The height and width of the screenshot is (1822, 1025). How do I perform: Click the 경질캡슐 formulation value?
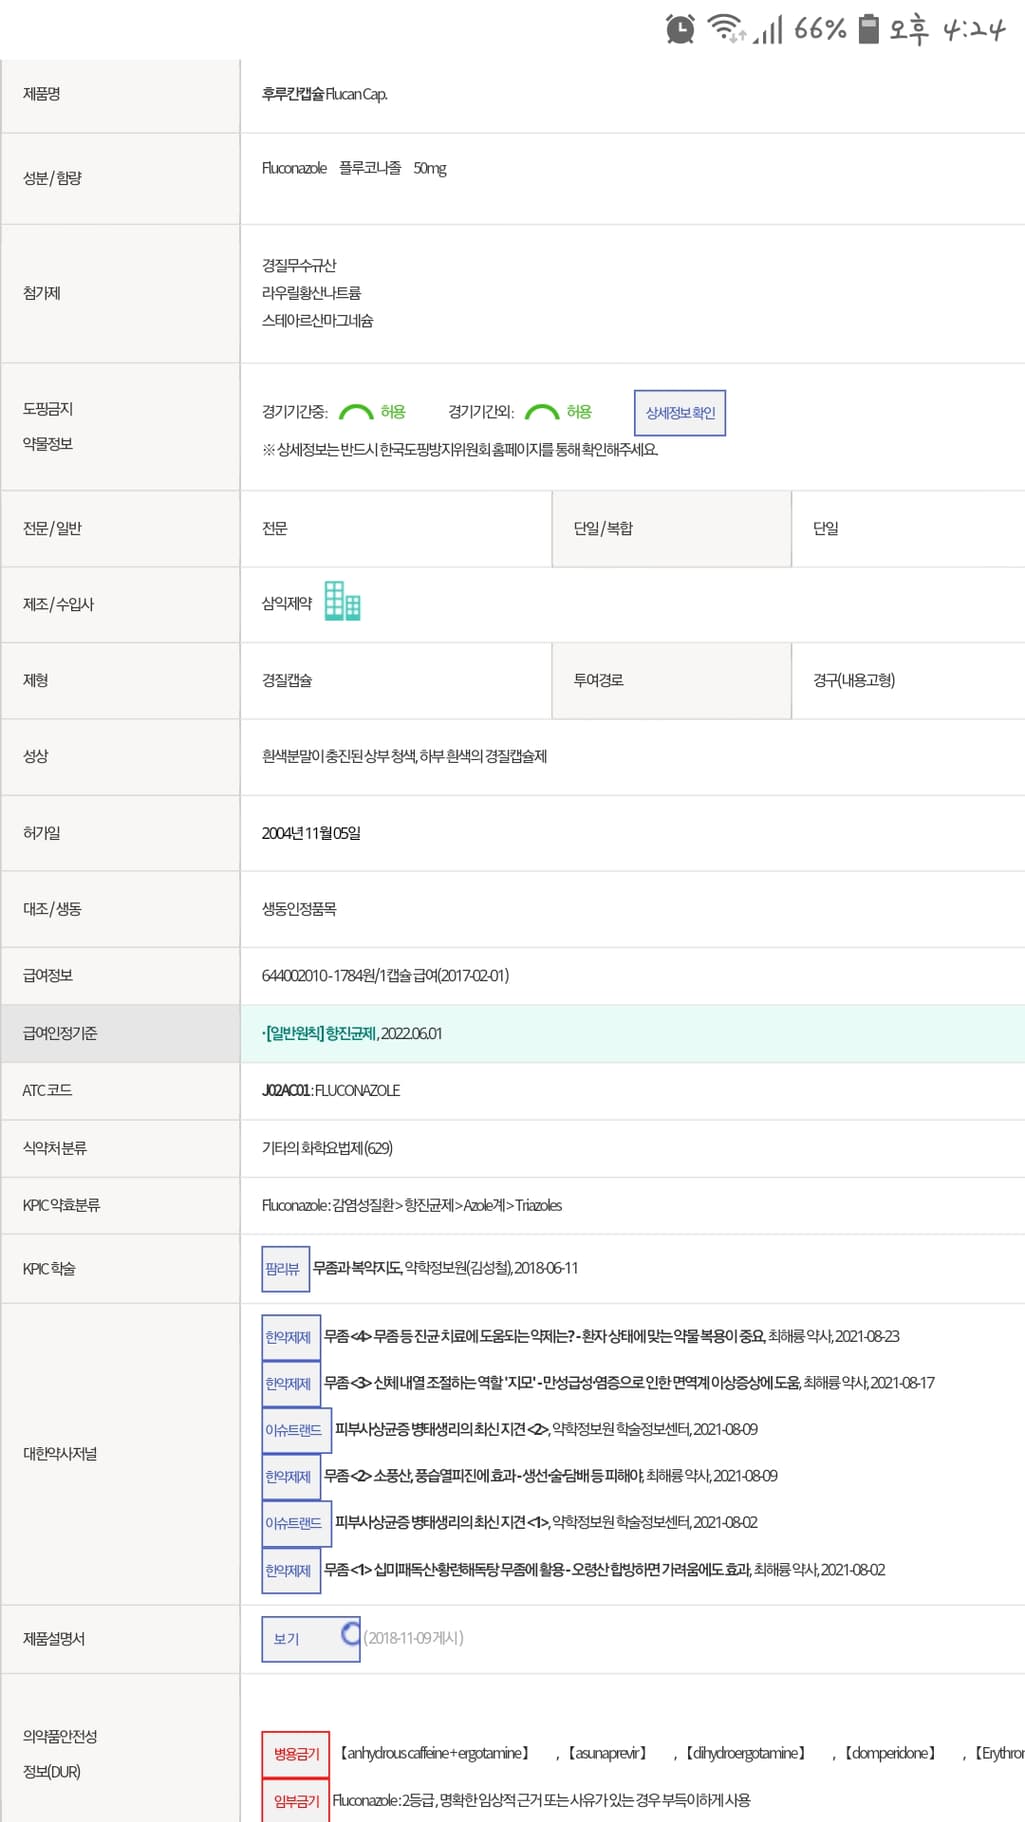287,680
